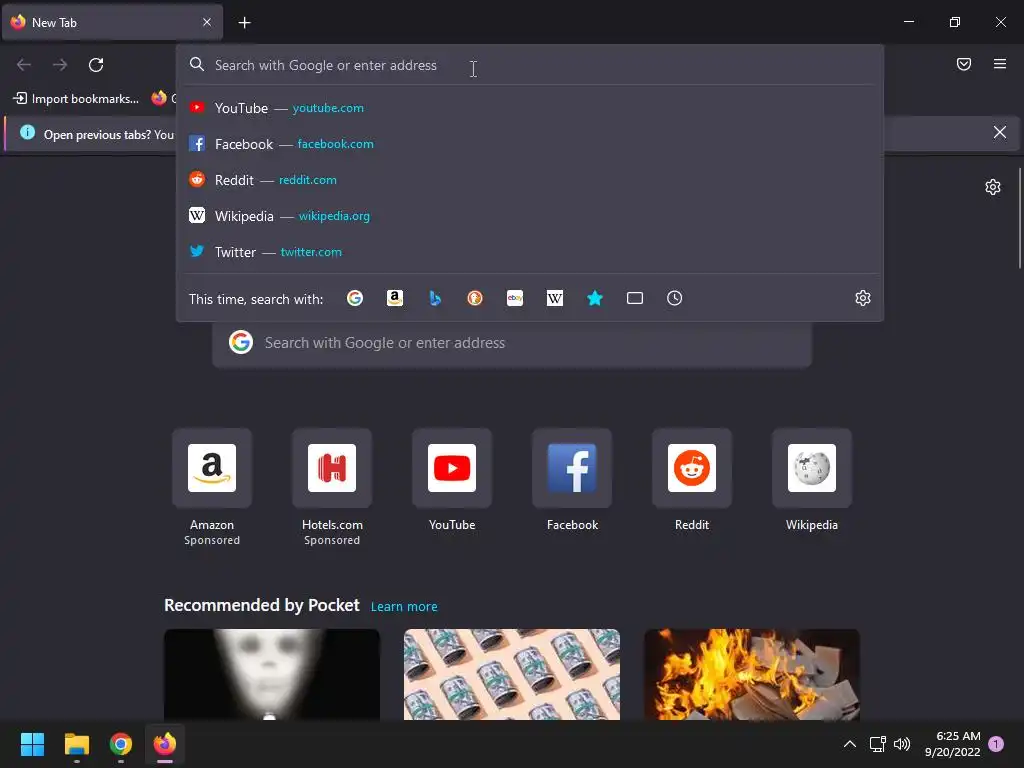Search history using the clock icon
The height and width of the screenshot is (768, 1024).
point(675,298)
